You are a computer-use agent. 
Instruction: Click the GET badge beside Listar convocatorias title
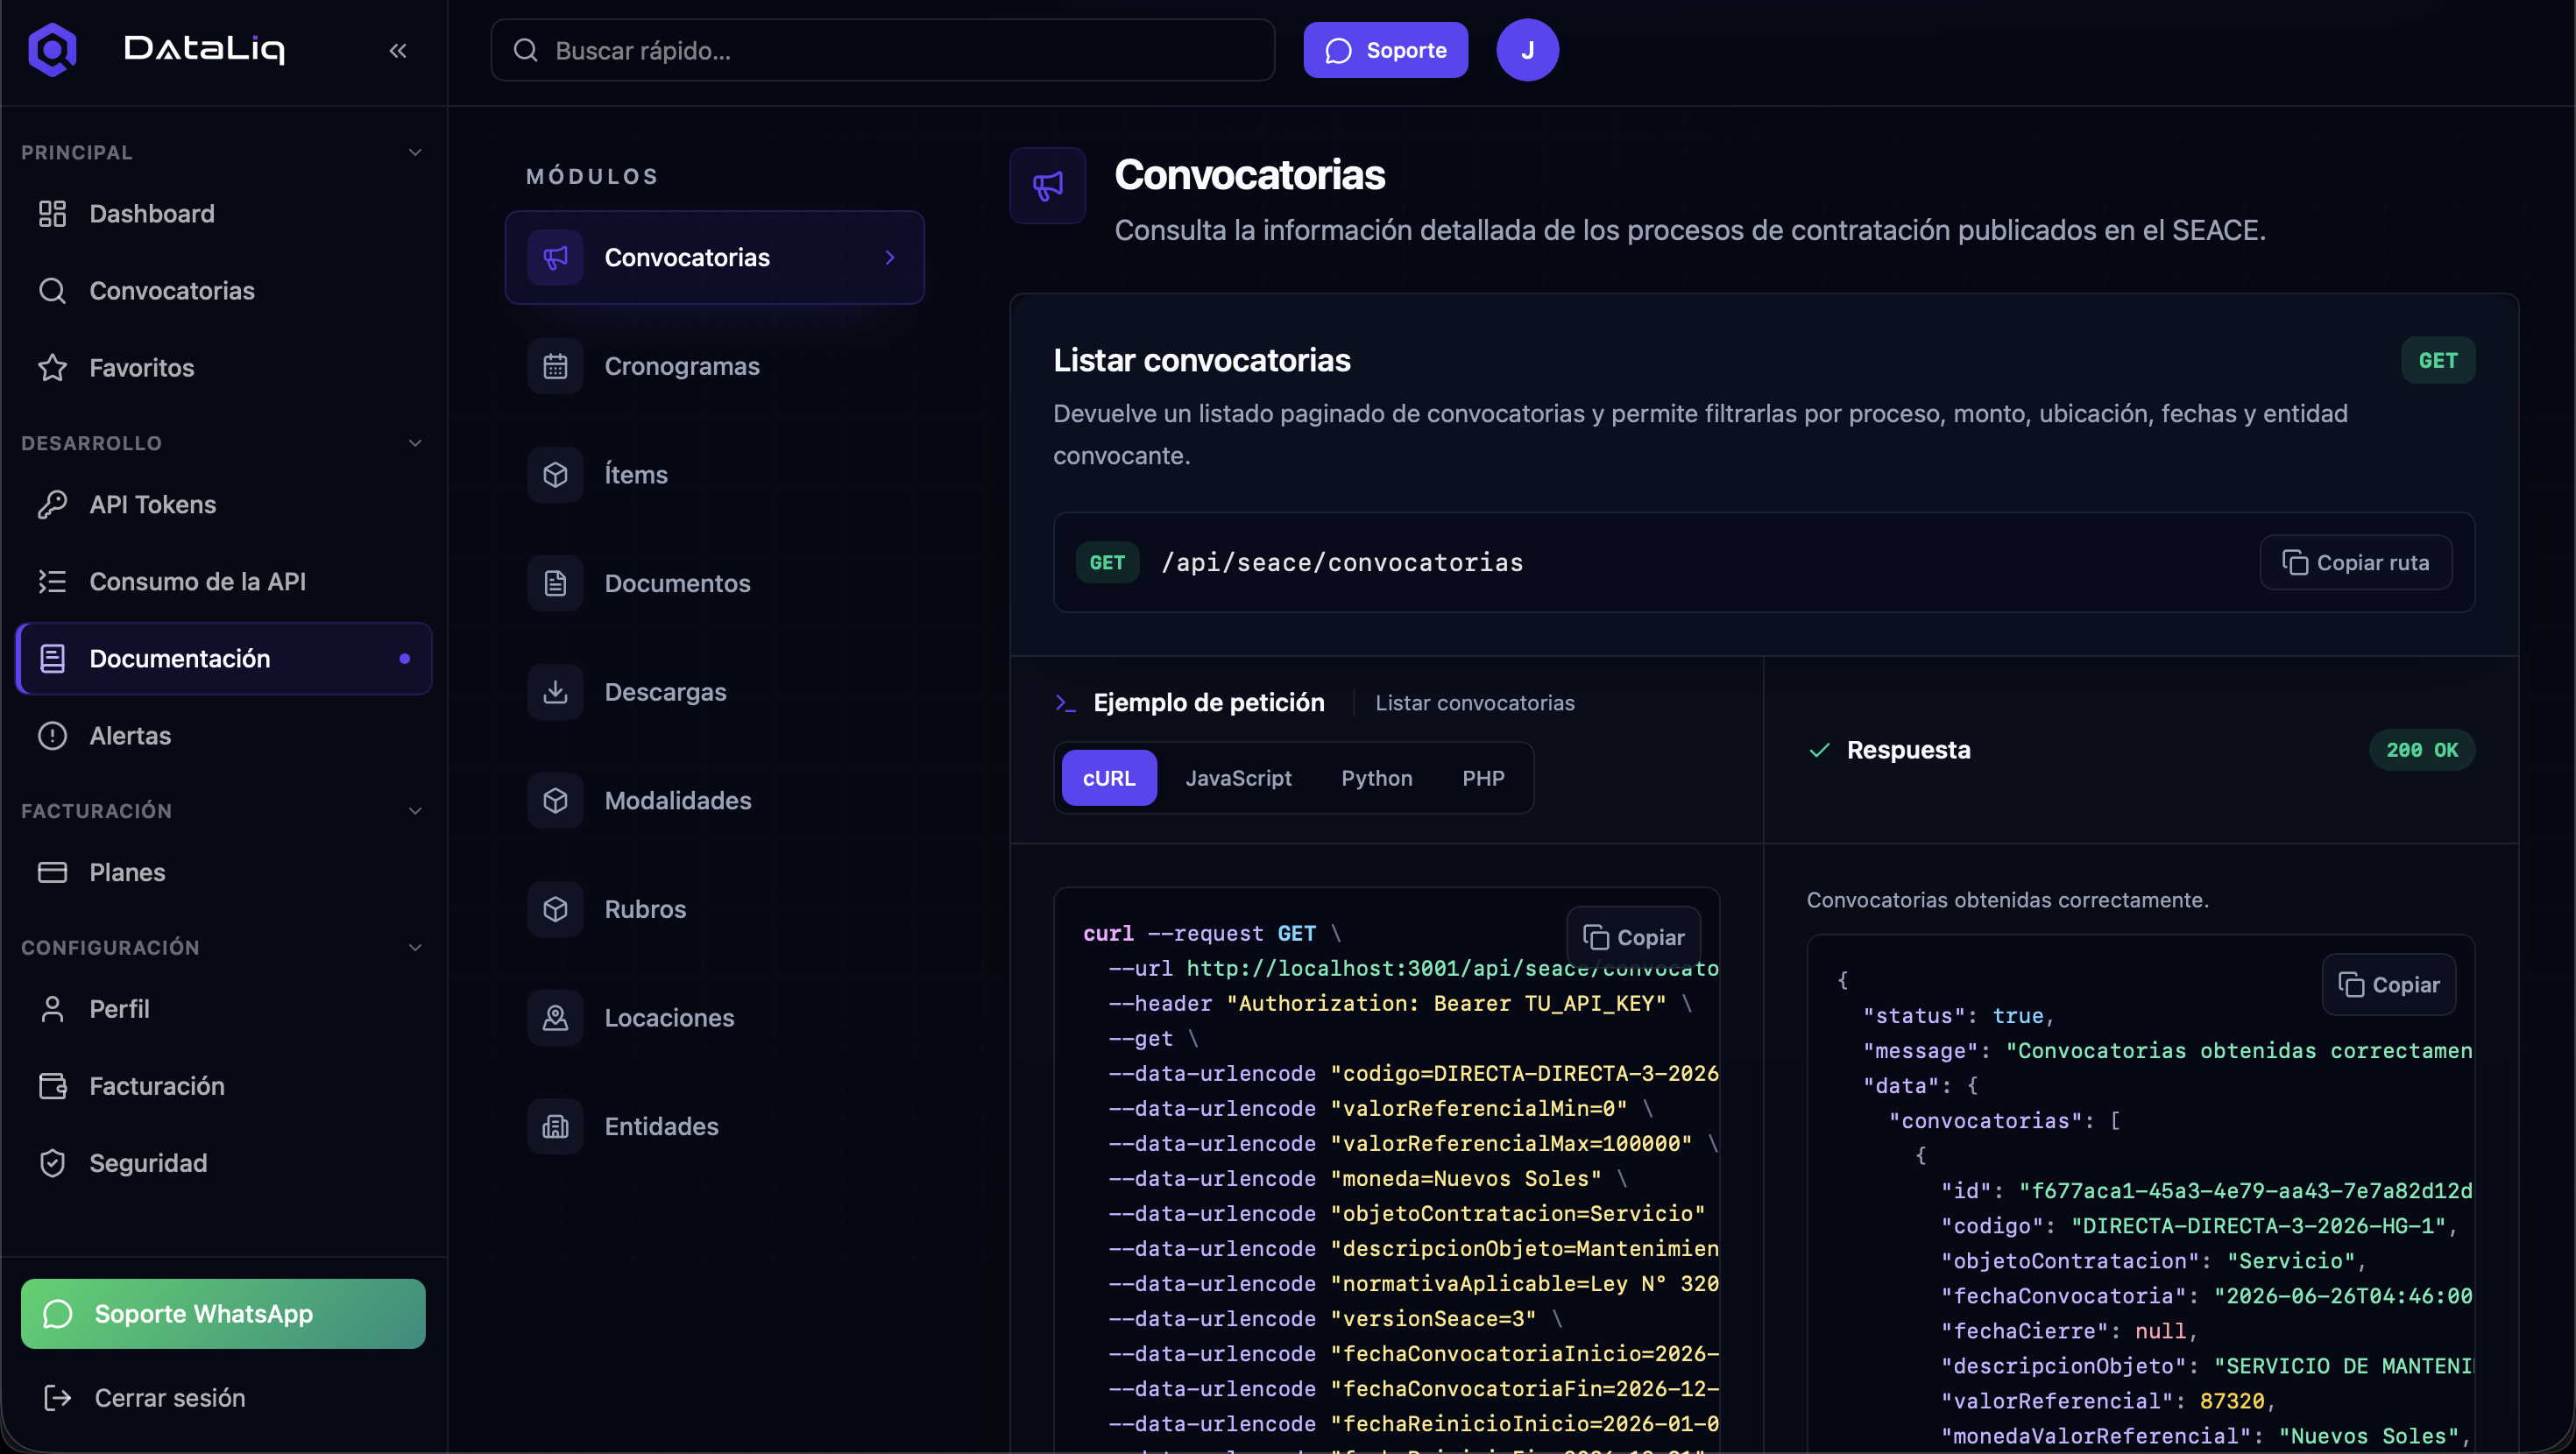click(x=2438, y=360)
